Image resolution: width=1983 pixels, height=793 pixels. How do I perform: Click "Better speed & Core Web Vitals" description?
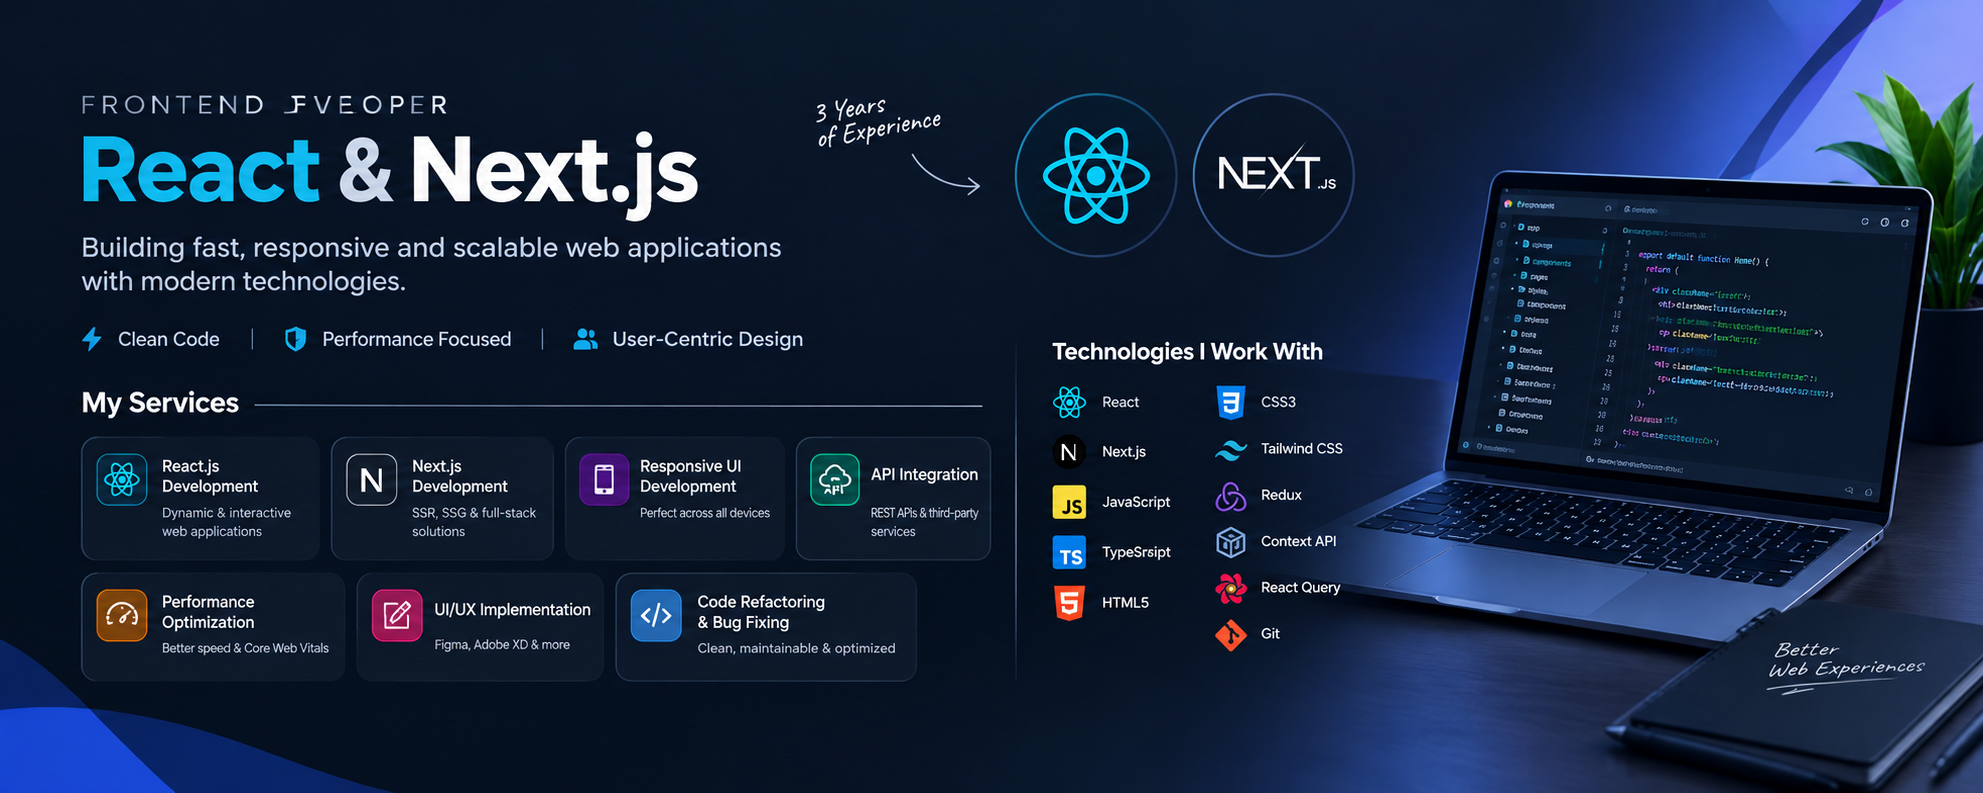coord(245,648)
